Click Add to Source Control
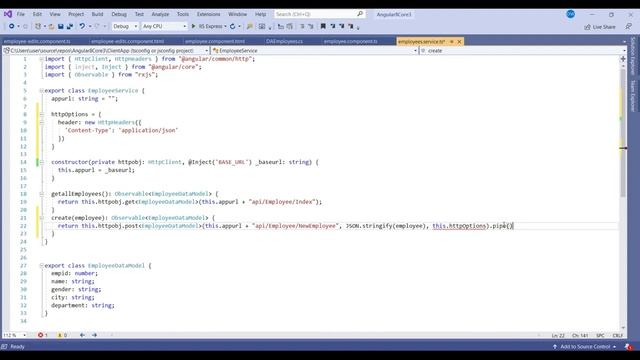This screenshot has width=640, height=360. click(584, 347)
